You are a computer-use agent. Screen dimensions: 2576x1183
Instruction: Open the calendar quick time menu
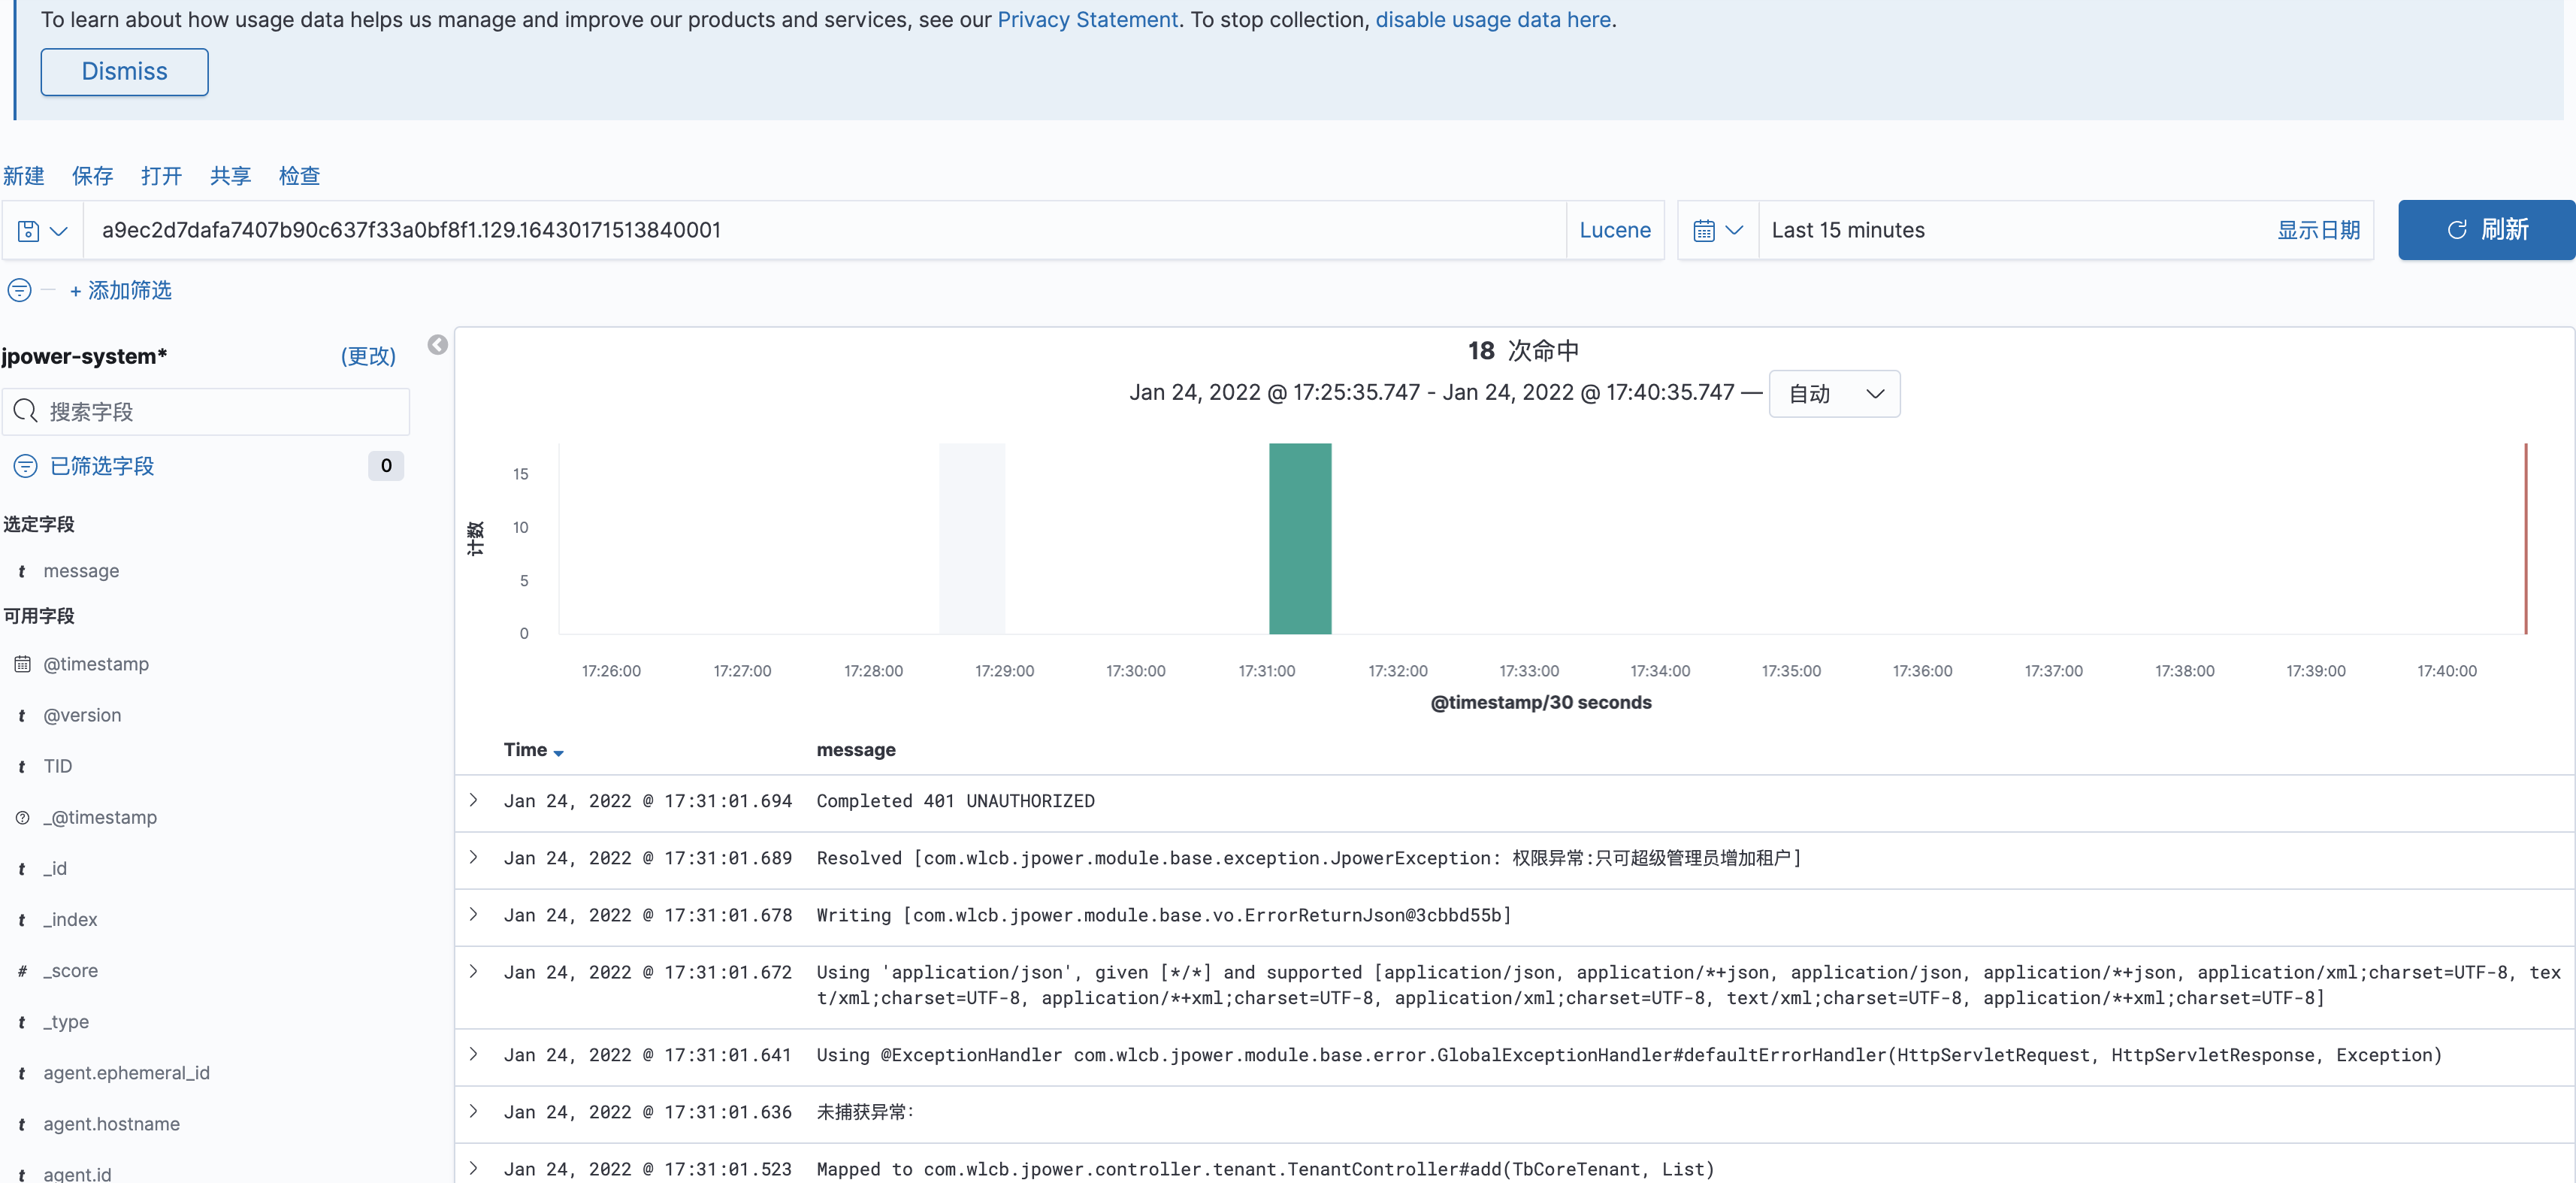tap(1717, 231)
